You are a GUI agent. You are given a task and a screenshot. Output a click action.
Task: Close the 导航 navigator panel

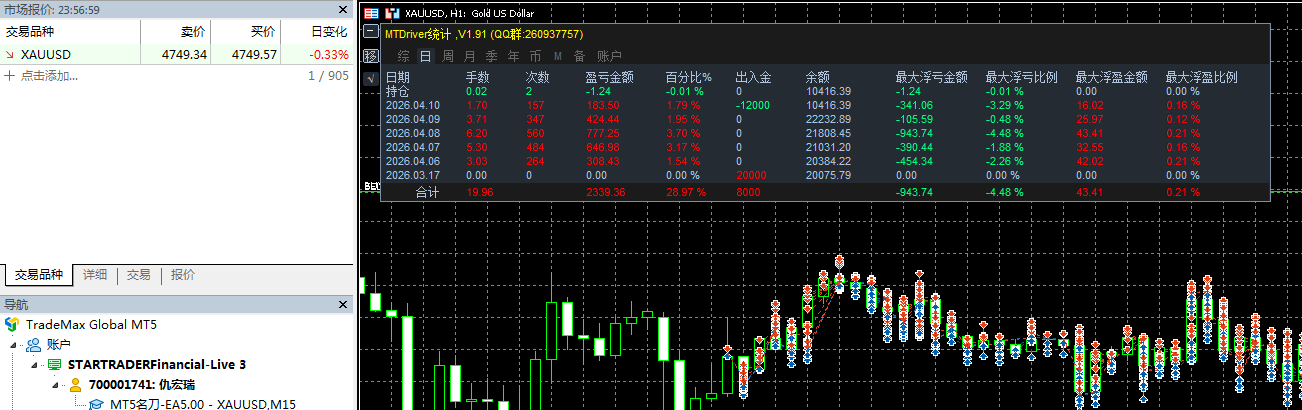click(345, 304)
